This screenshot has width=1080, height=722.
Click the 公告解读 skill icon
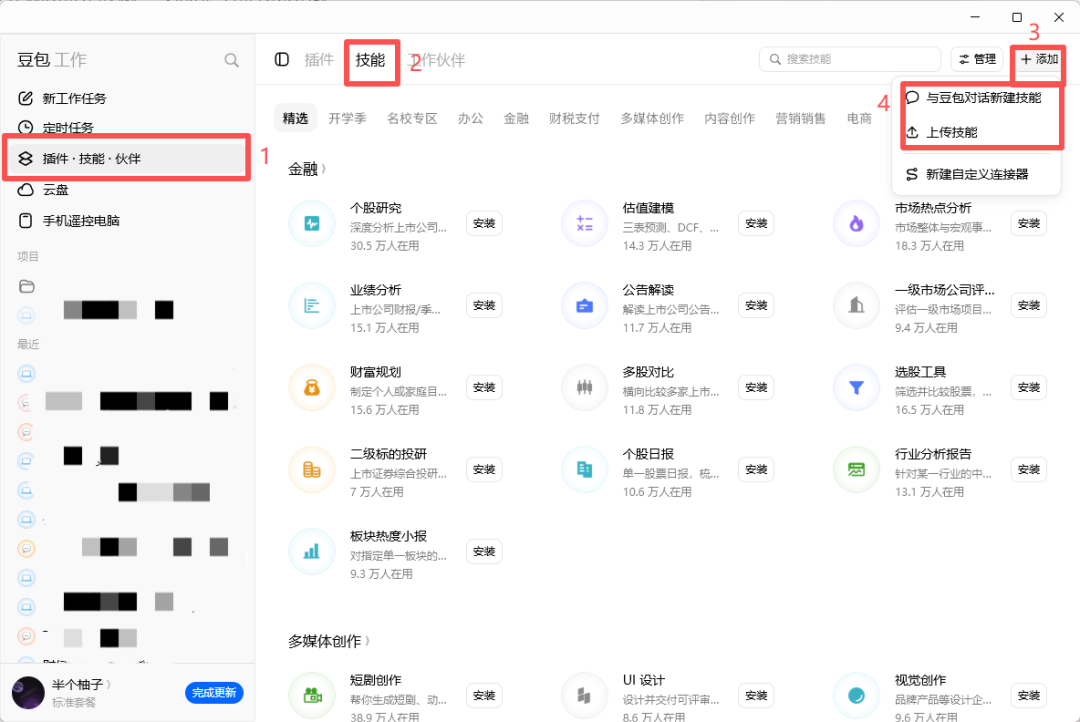point(584,305)
